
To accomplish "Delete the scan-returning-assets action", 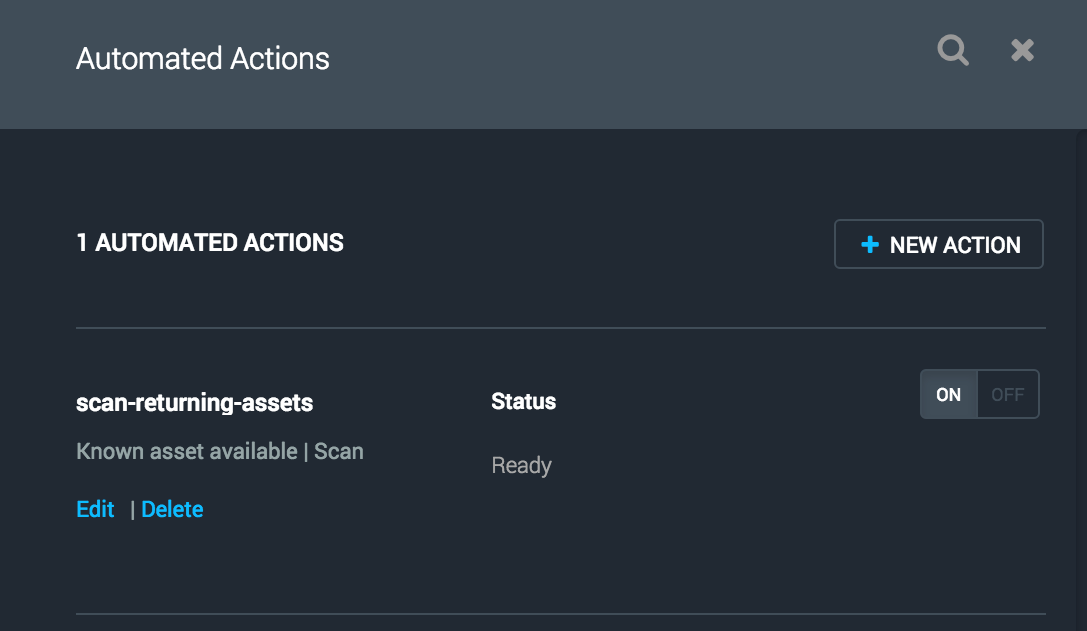I will coord(172,509).
